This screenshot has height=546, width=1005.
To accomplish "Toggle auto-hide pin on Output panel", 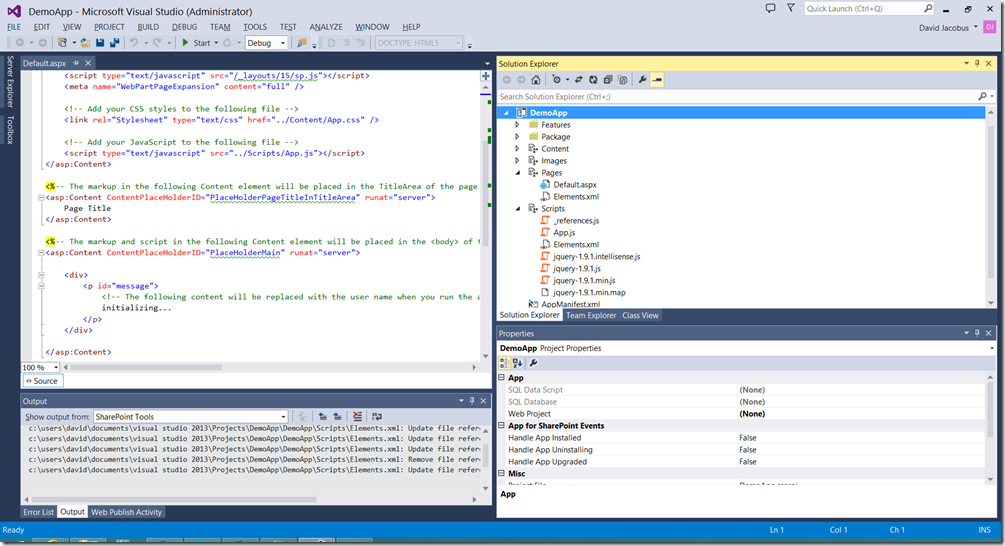I will click(x=472, y=401).
